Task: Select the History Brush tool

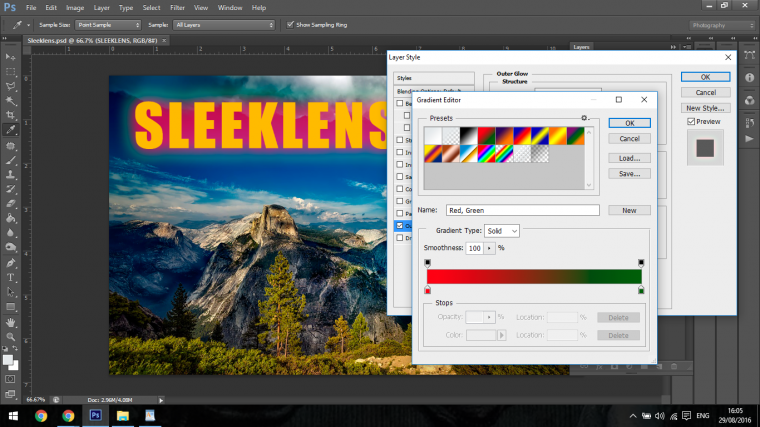Action: (x=10, y=189)
